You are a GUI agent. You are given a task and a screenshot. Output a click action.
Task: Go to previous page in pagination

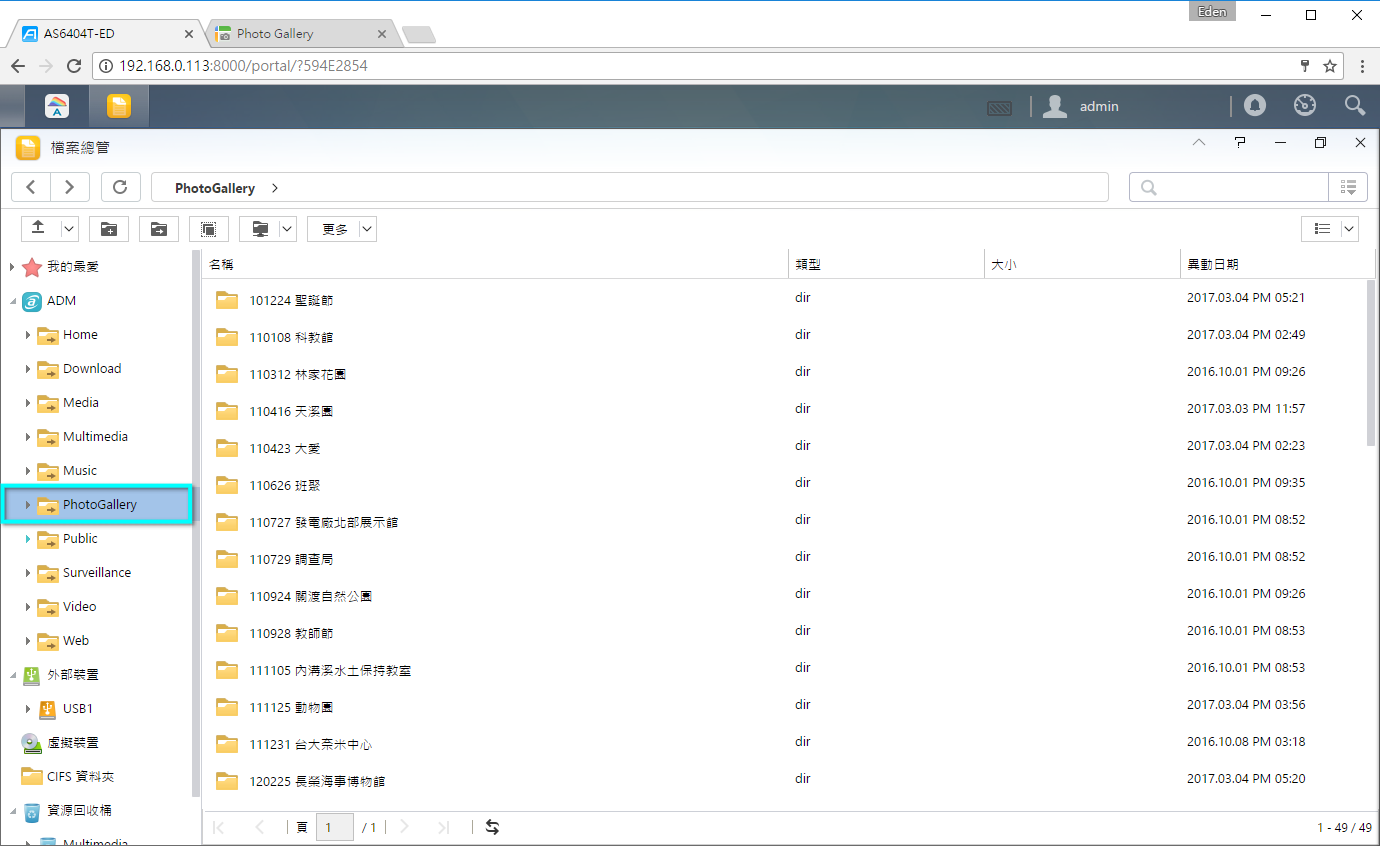[260, 827]
